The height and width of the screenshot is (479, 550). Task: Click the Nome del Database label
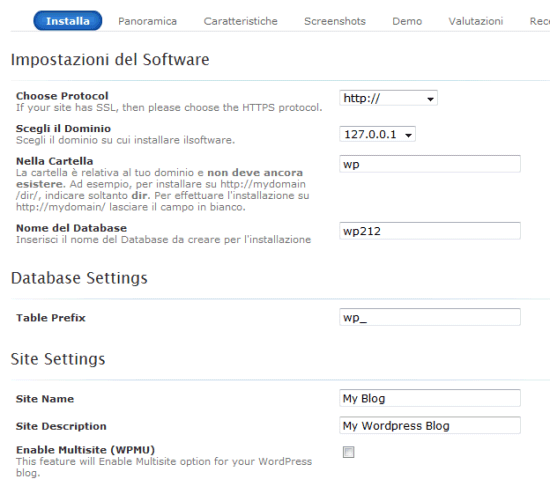tap(71, 228)
